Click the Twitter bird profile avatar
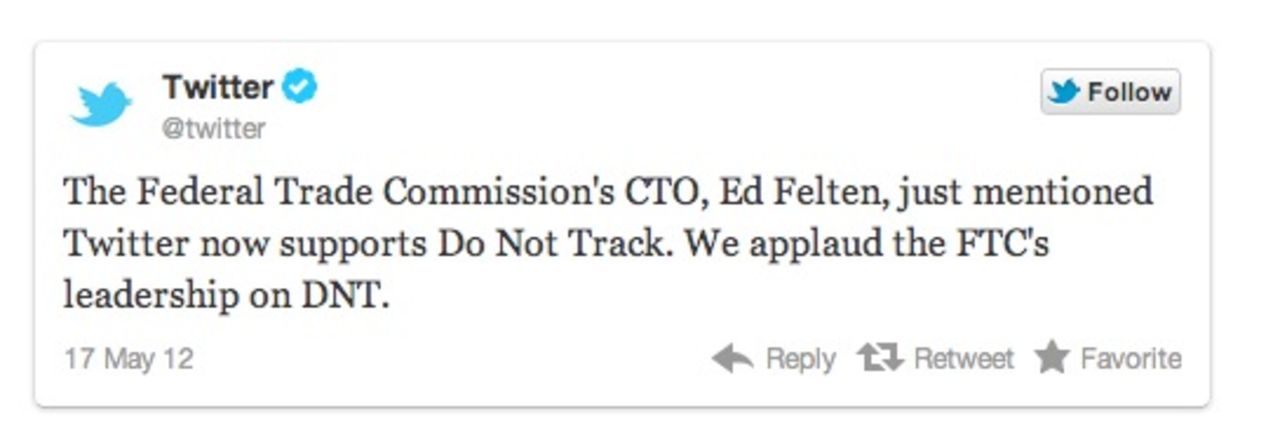Image resolution: width=1280 pixels, height=439 pixels. (x=101, y=104)
